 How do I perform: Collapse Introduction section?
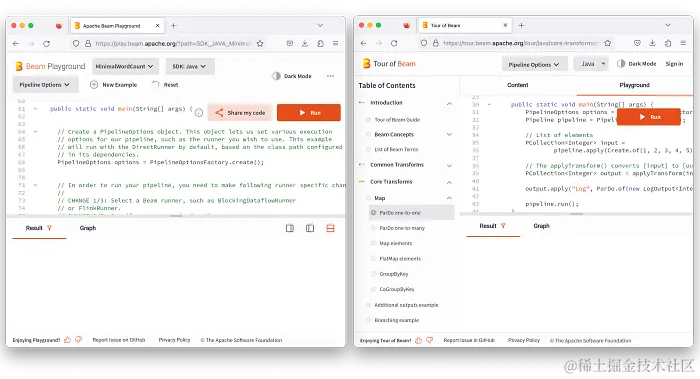click(449, 103)
